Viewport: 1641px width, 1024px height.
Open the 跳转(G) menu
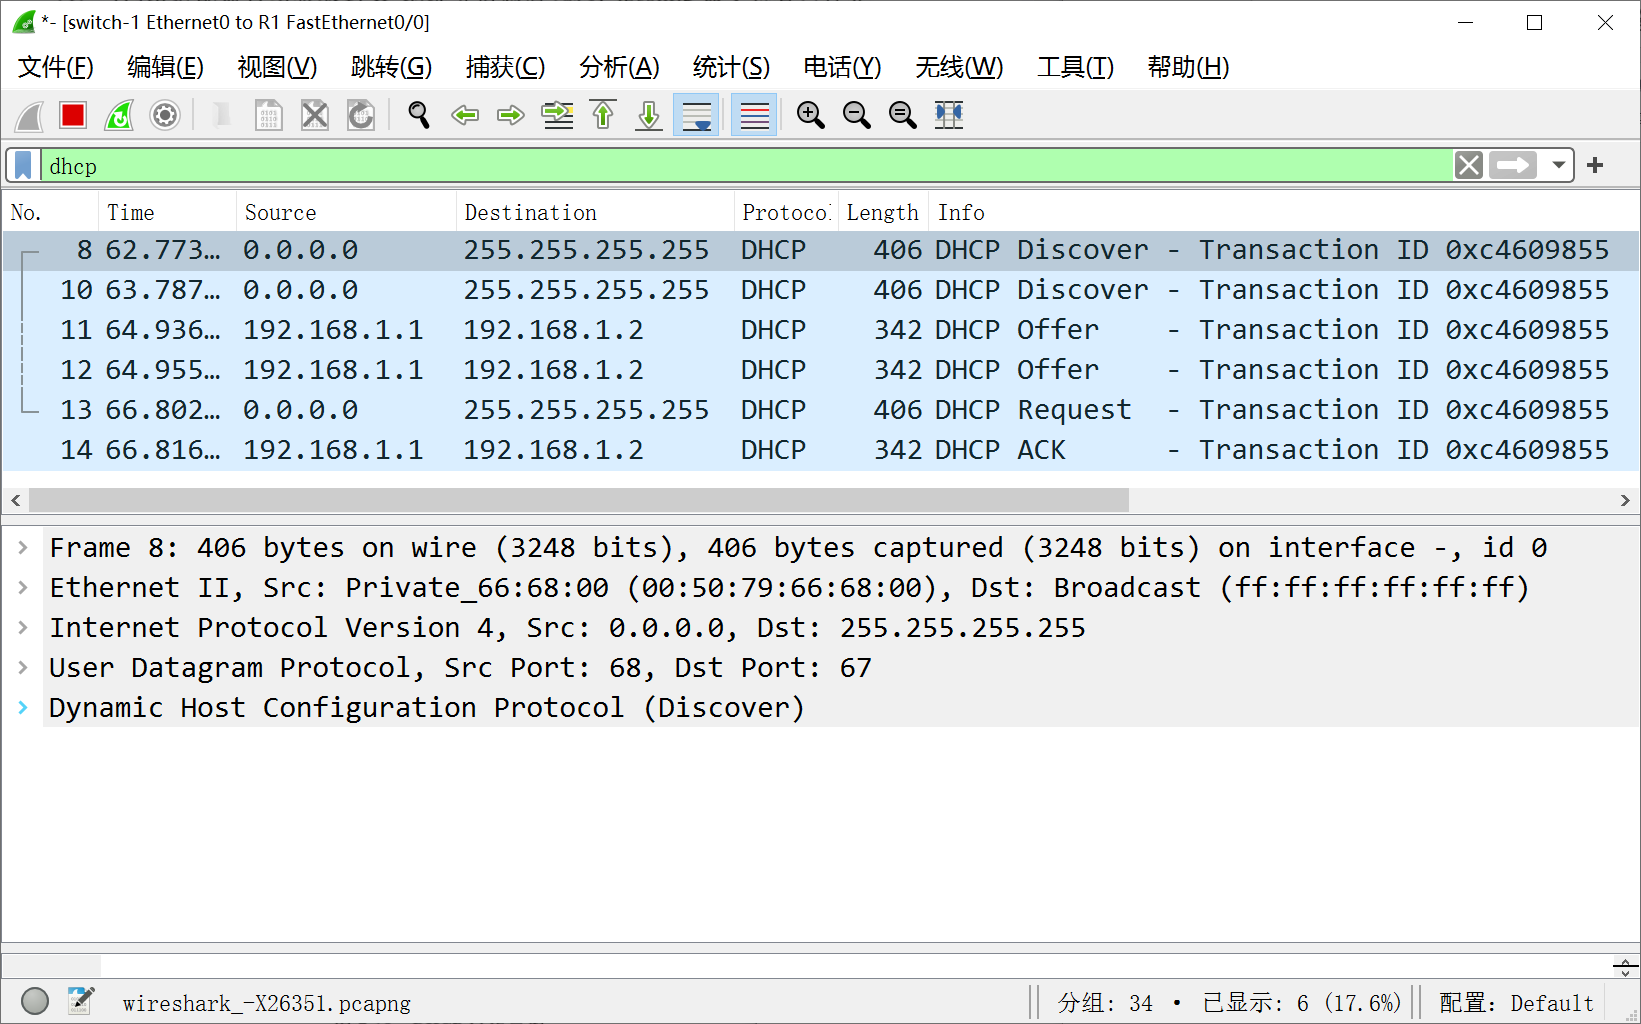point(391,67)
